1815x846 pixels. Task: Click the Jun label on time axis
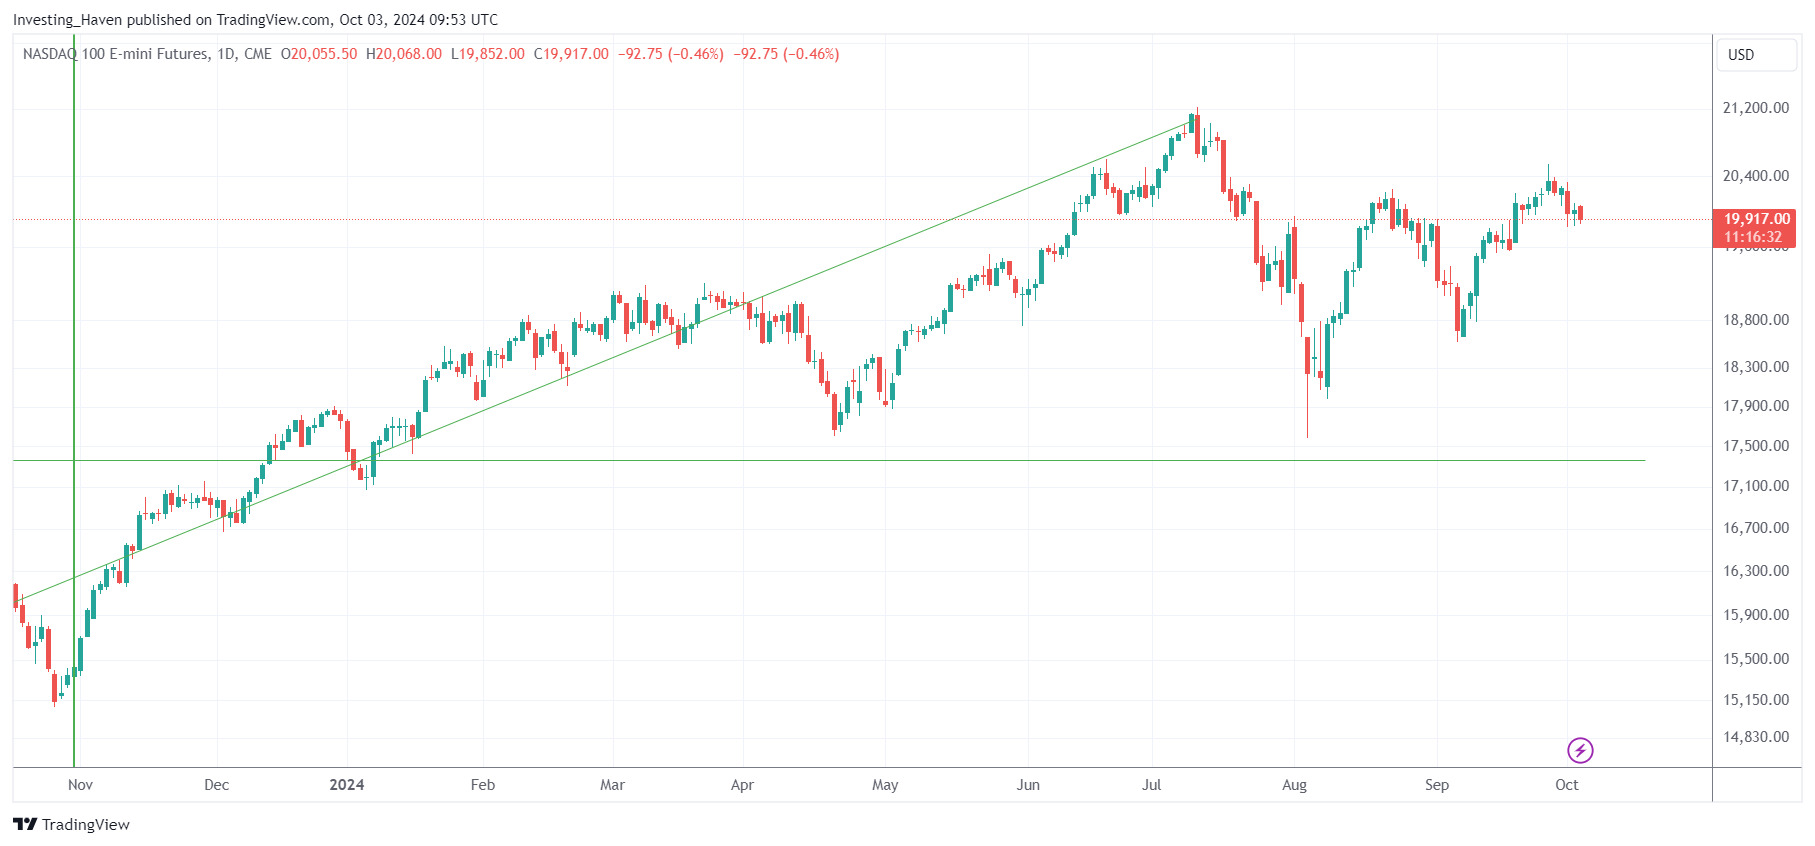1028,785
